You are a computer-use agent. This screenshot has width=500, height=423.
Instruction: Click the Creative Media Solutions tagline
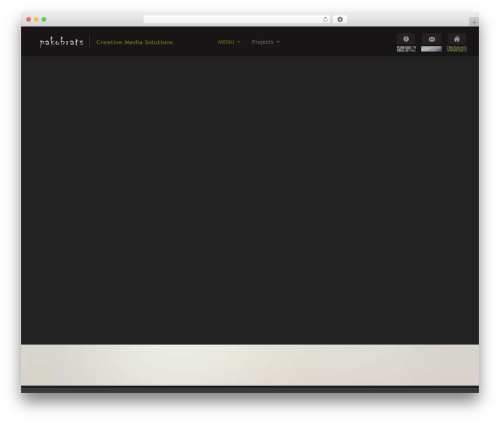(134, 42)
